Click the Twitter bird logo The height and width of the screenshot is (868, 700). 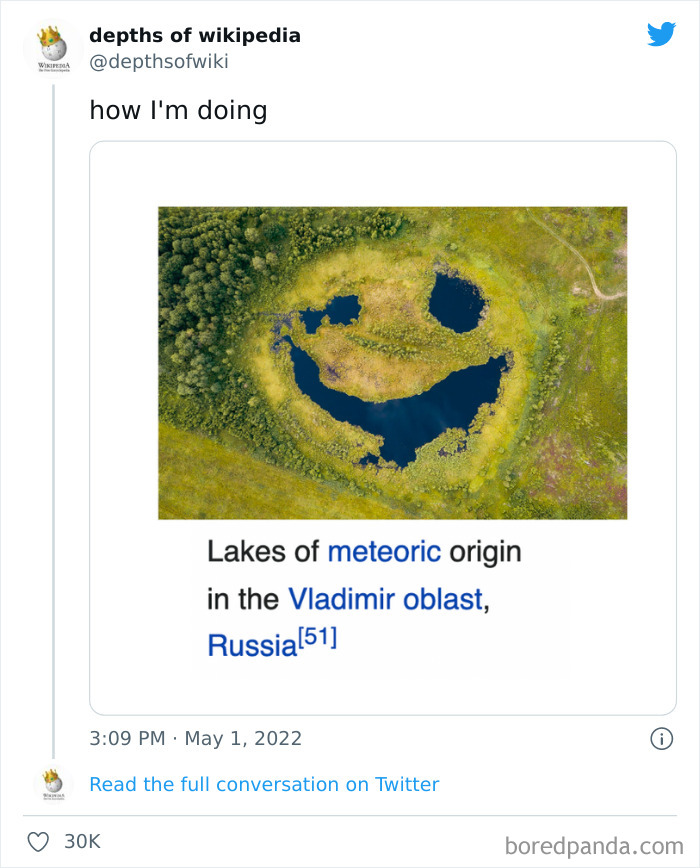[661, 35]
